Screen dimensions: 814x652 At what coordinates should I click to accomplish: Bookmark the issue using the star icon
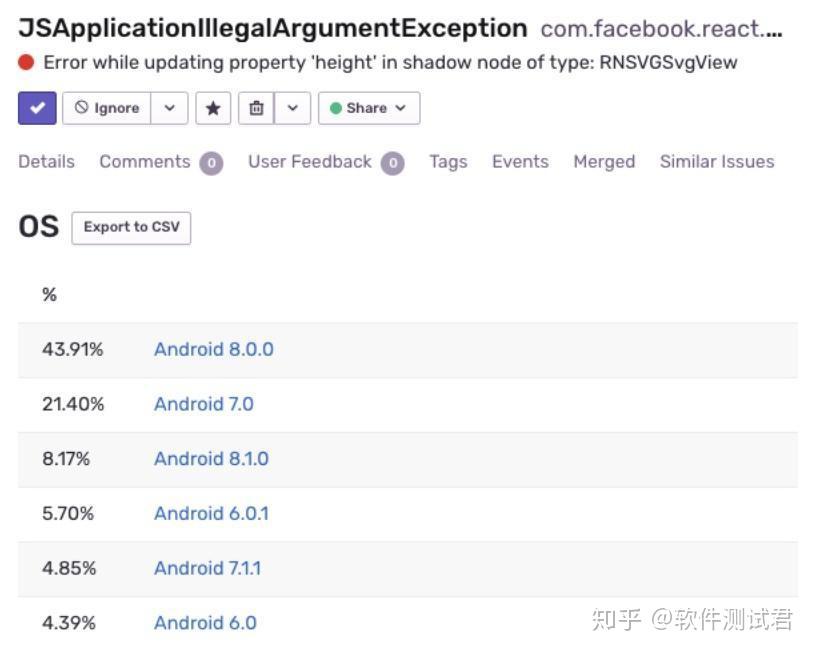click(213, 107)
